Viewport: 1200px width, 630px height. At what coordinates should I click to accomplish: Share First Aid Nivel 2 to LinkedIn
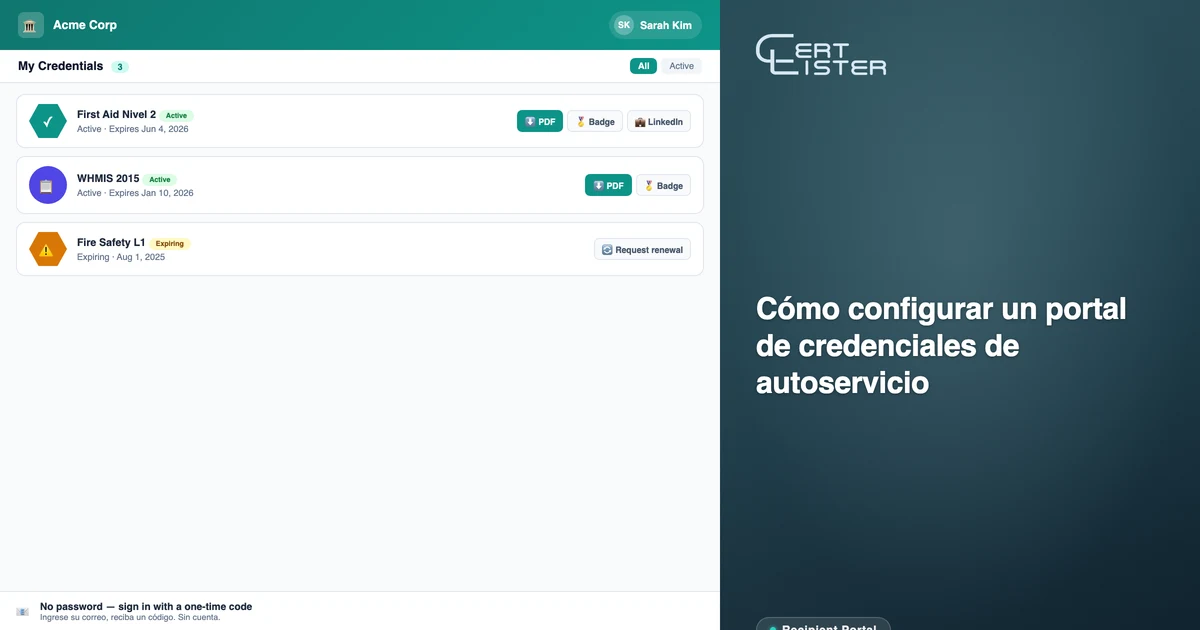coord(659,121)
